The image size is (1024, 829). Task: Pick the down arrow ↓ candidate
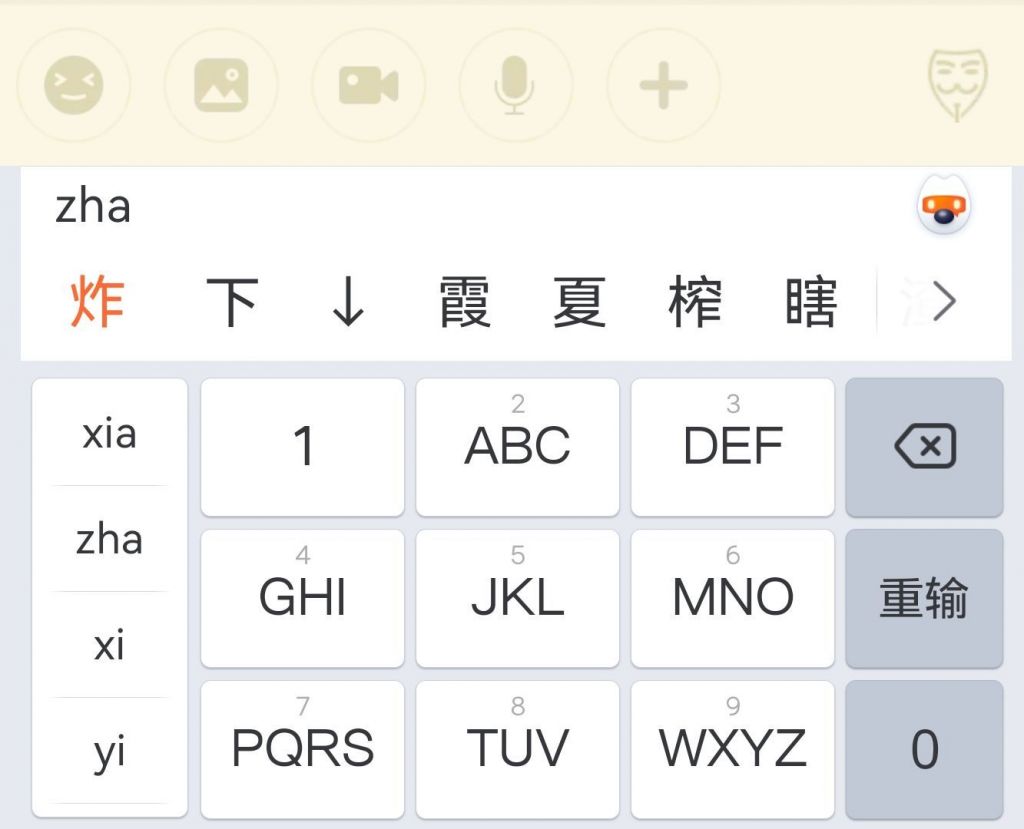pos(348,303)
